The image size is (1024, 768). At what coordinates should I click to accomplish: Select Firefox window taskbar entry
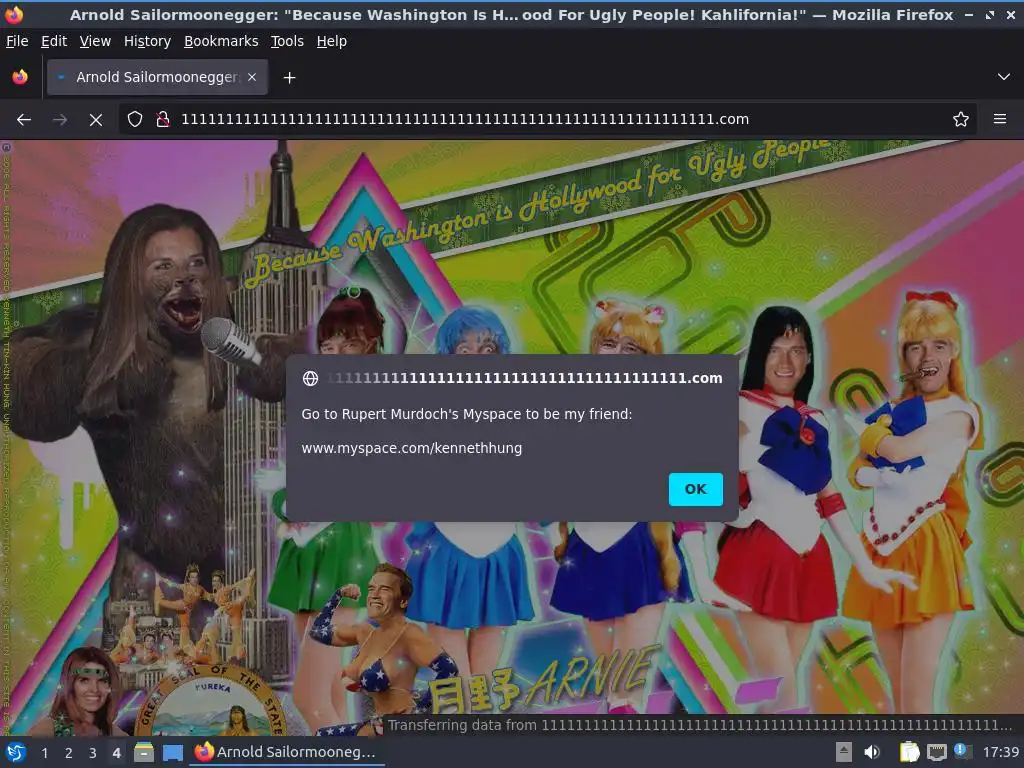287,752
